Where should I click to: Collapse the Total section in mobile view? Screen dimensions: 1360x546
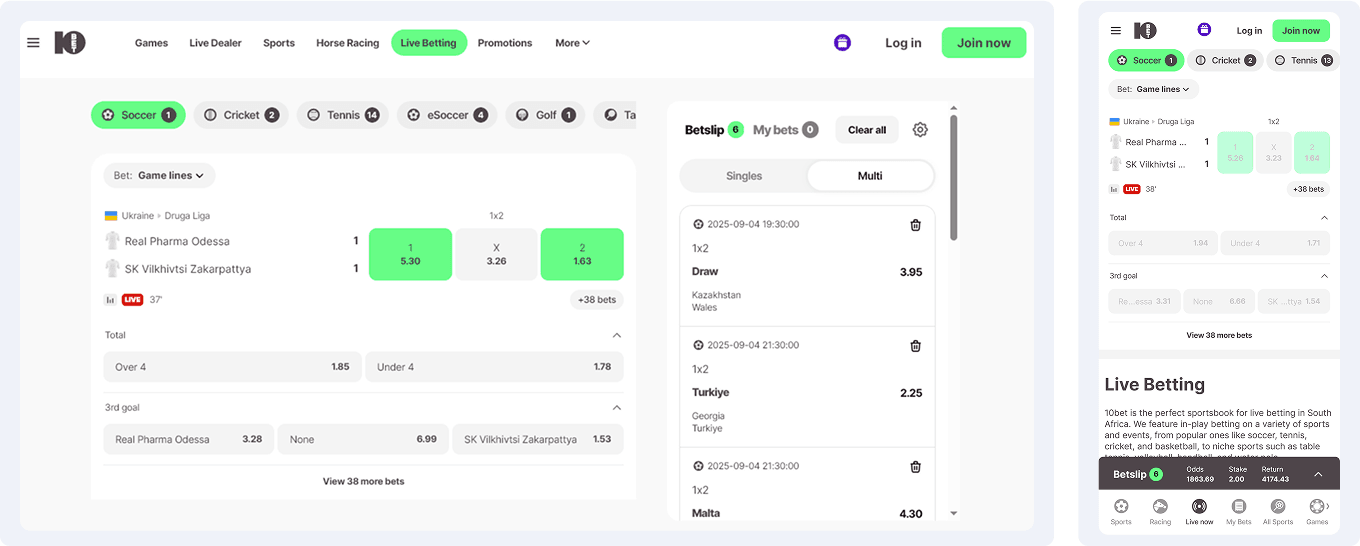1325,218
